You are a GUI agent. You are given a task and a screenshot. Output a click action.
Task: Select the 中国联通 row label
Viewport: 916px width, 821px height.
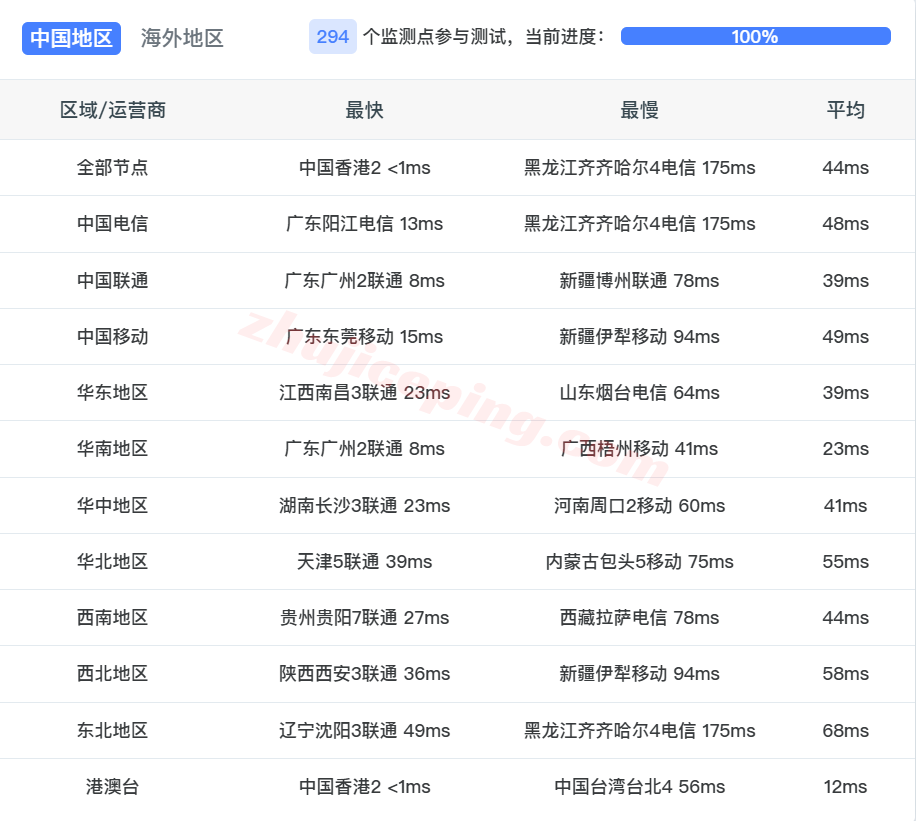pyautogui.click(x=113, y=280)
